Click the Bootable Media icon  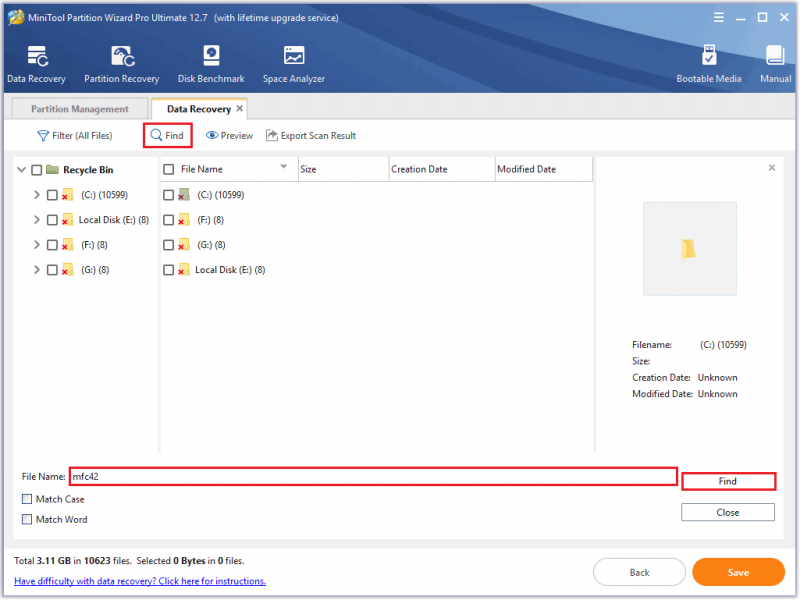pyautogui.click(x=709, y=55)
